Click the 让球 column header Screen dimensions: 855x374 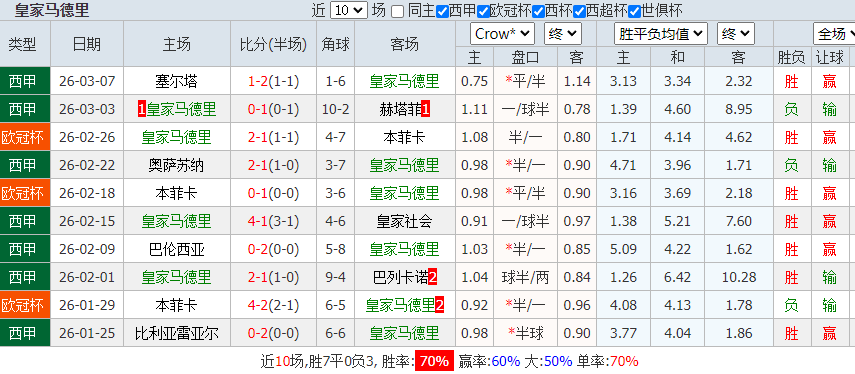pyautogui.click(x=830, y=57)
